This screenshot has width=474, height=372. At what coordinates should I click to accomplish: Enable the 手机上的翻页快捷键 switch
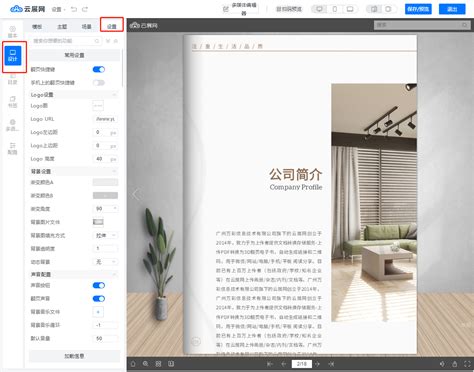(x=99, y=83)
